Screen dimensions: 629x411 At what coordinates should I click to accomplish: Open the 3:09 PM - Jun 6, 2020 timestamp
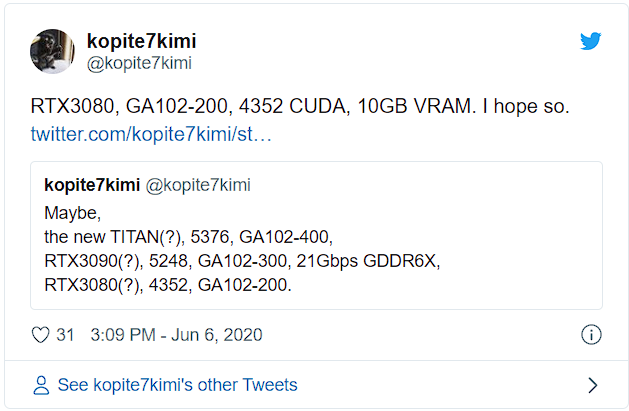(177, 335)
